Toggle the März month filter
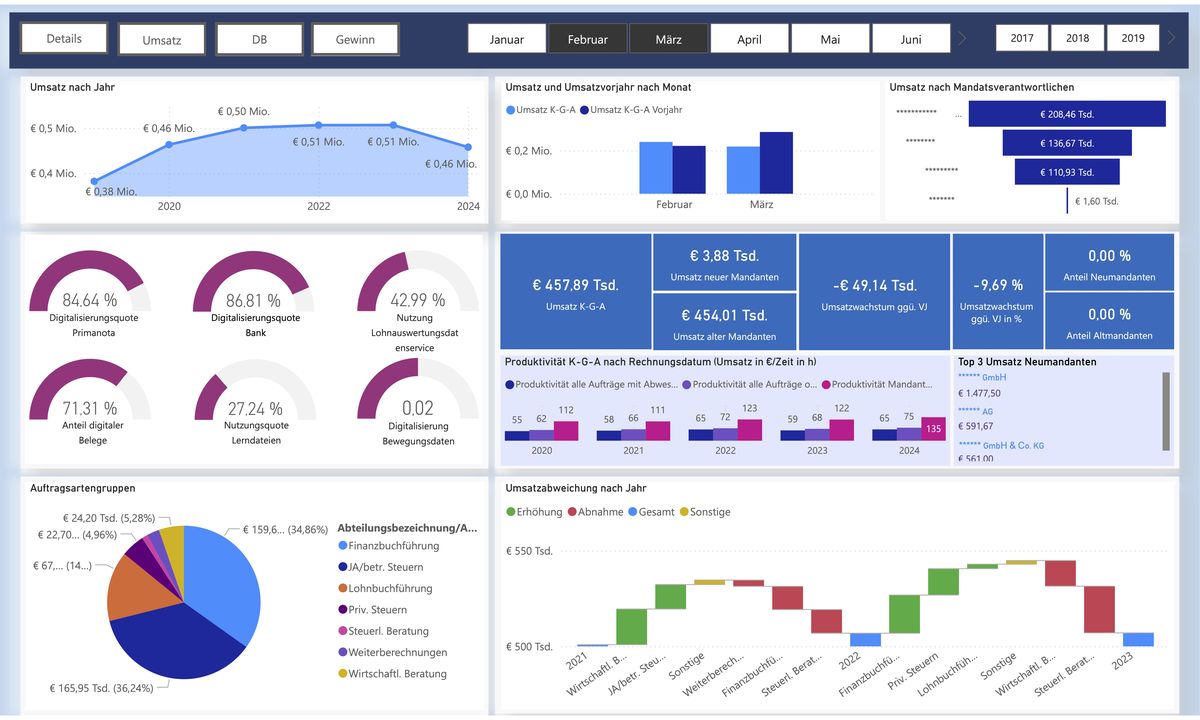This screenshot has width=1200, height=720. point(668,39)
